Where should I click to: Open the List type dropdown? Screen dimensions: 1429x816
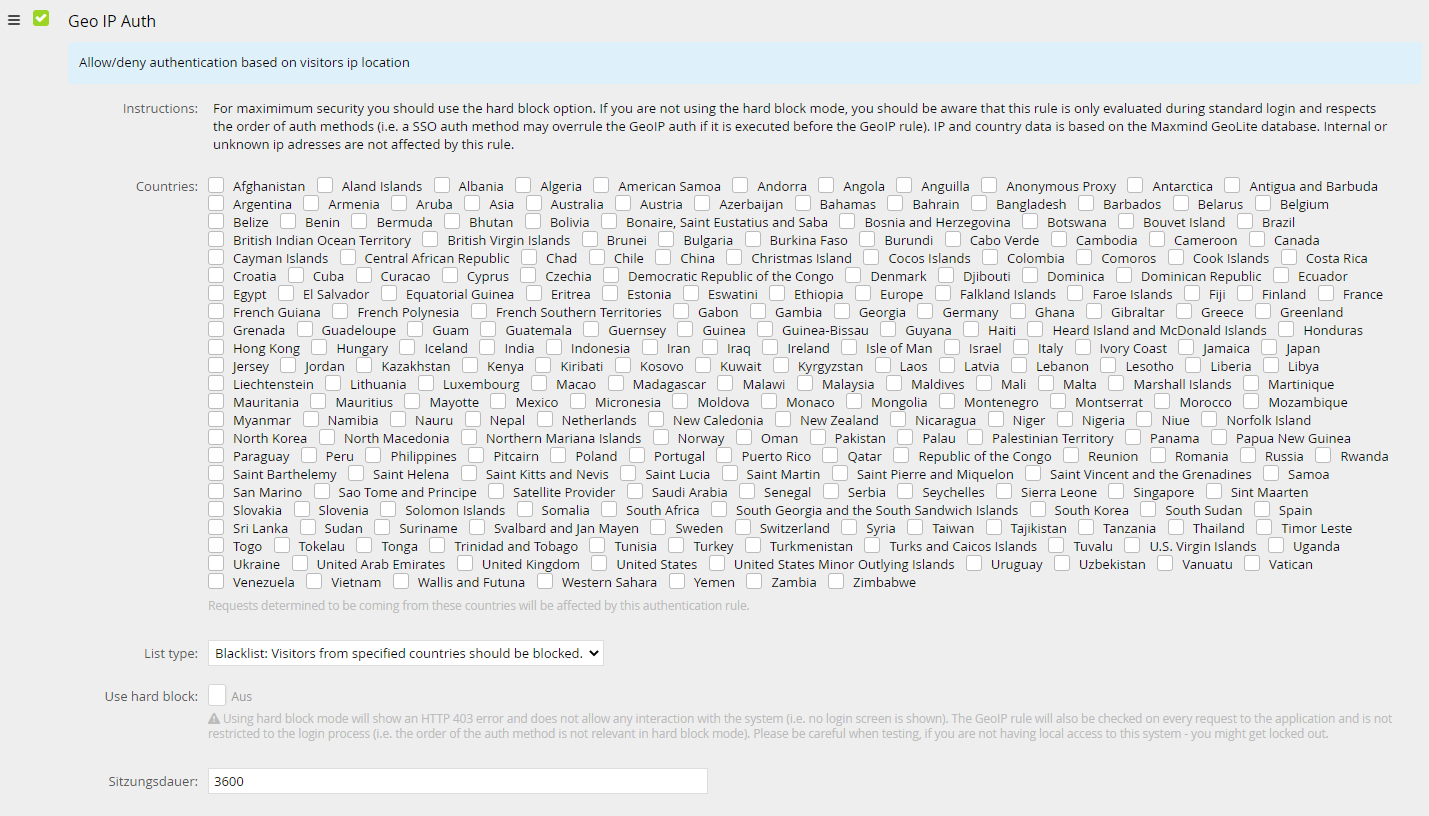(x=406, y=653)
